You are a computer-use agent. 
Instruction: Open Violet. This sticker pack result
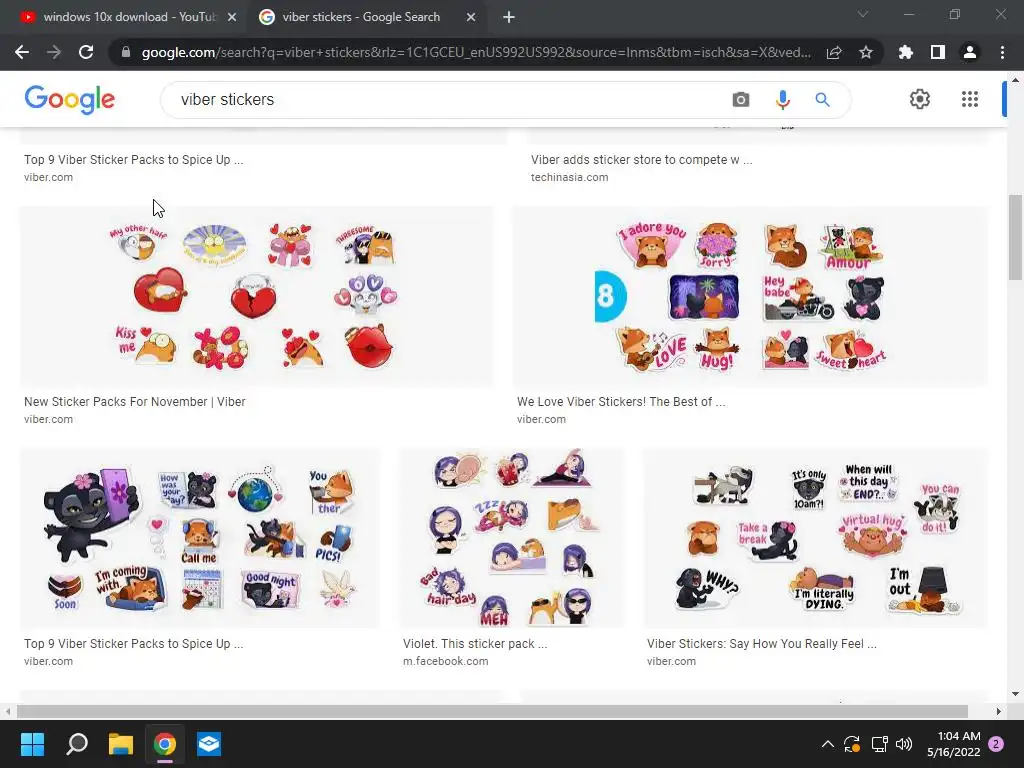click(x=475, y=643)
